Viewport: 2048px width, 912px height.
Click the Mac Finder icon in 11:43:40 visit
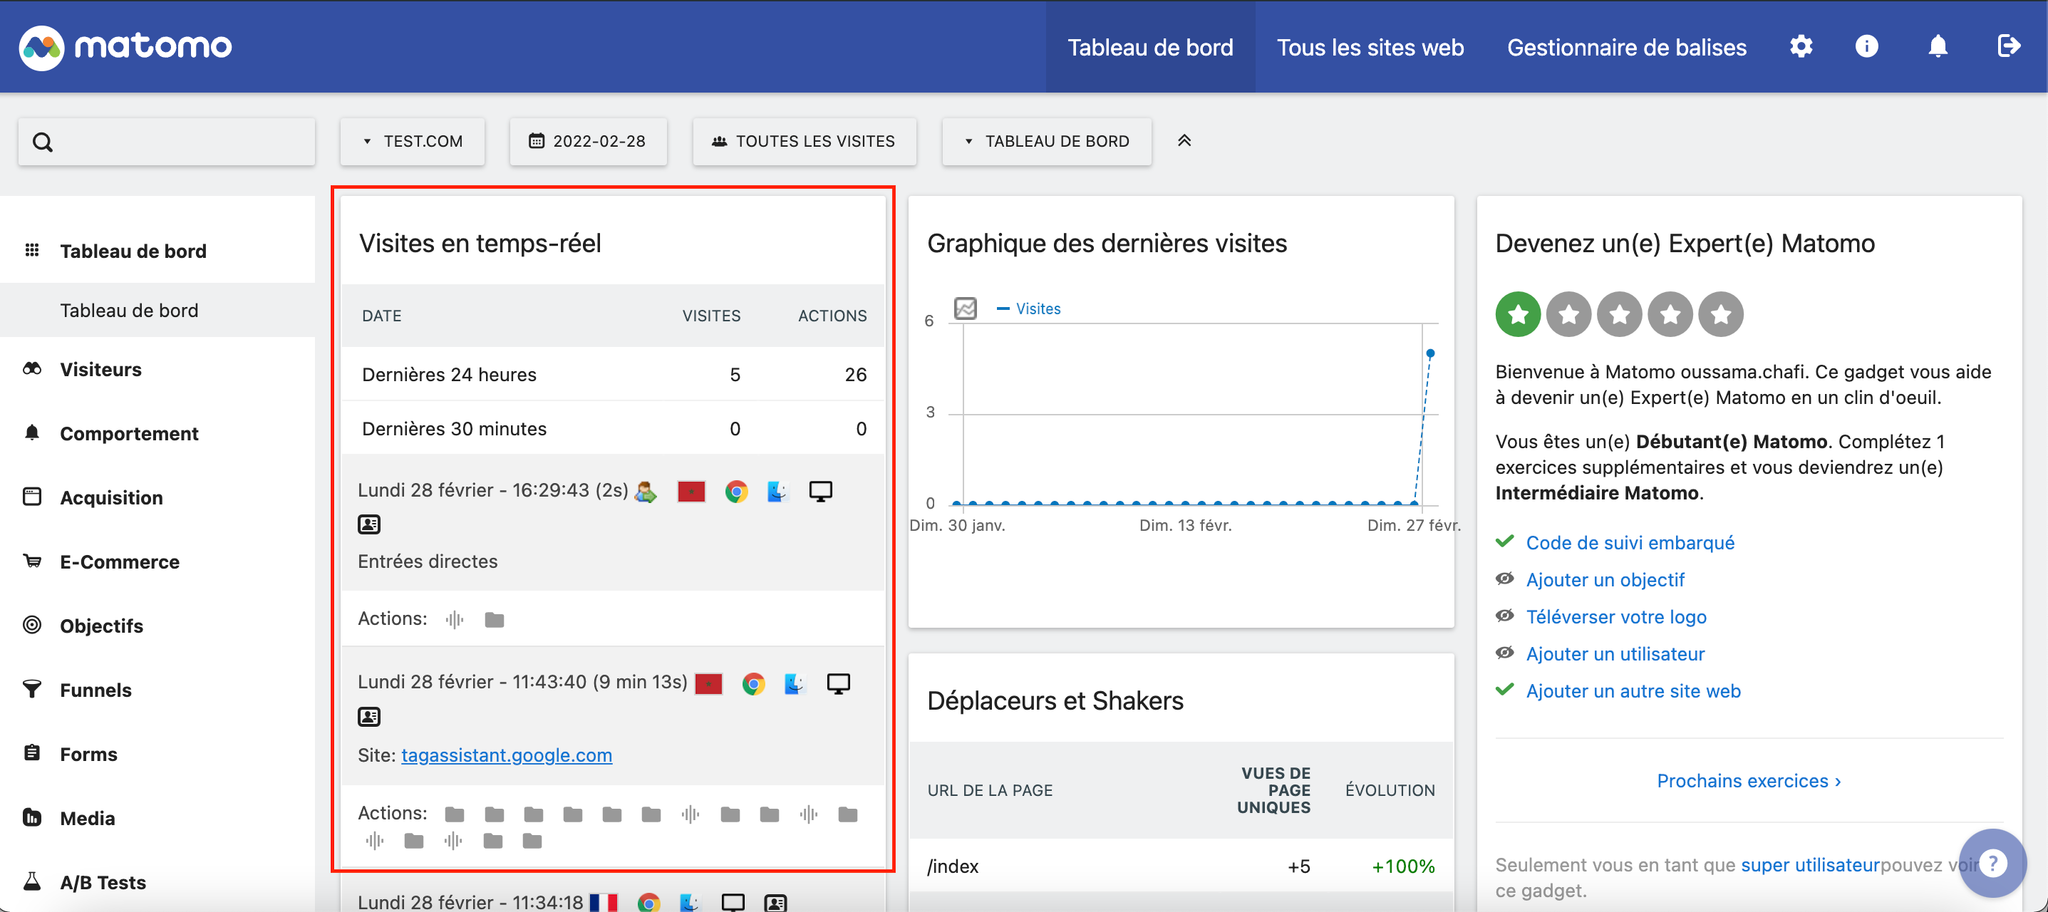[795, 683]
